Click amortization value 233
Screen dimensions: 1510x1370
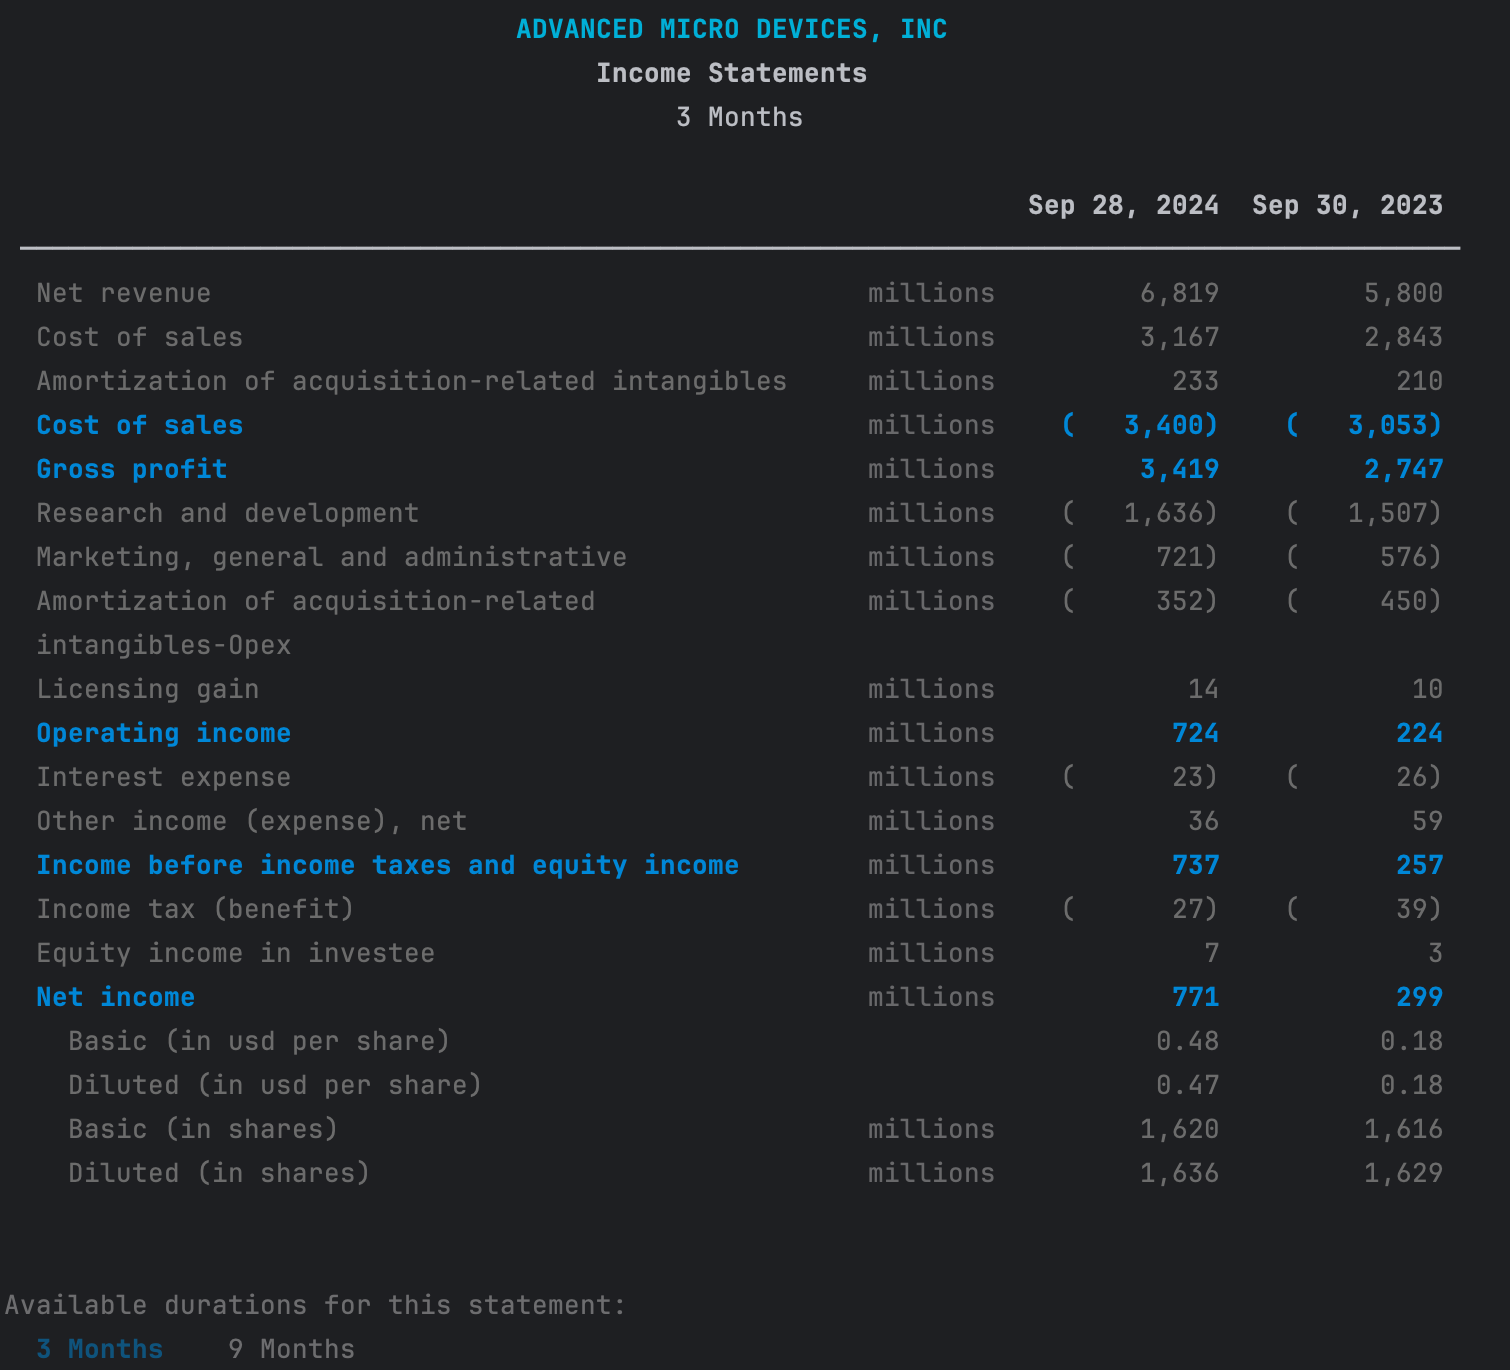(x=1195, y=381)
